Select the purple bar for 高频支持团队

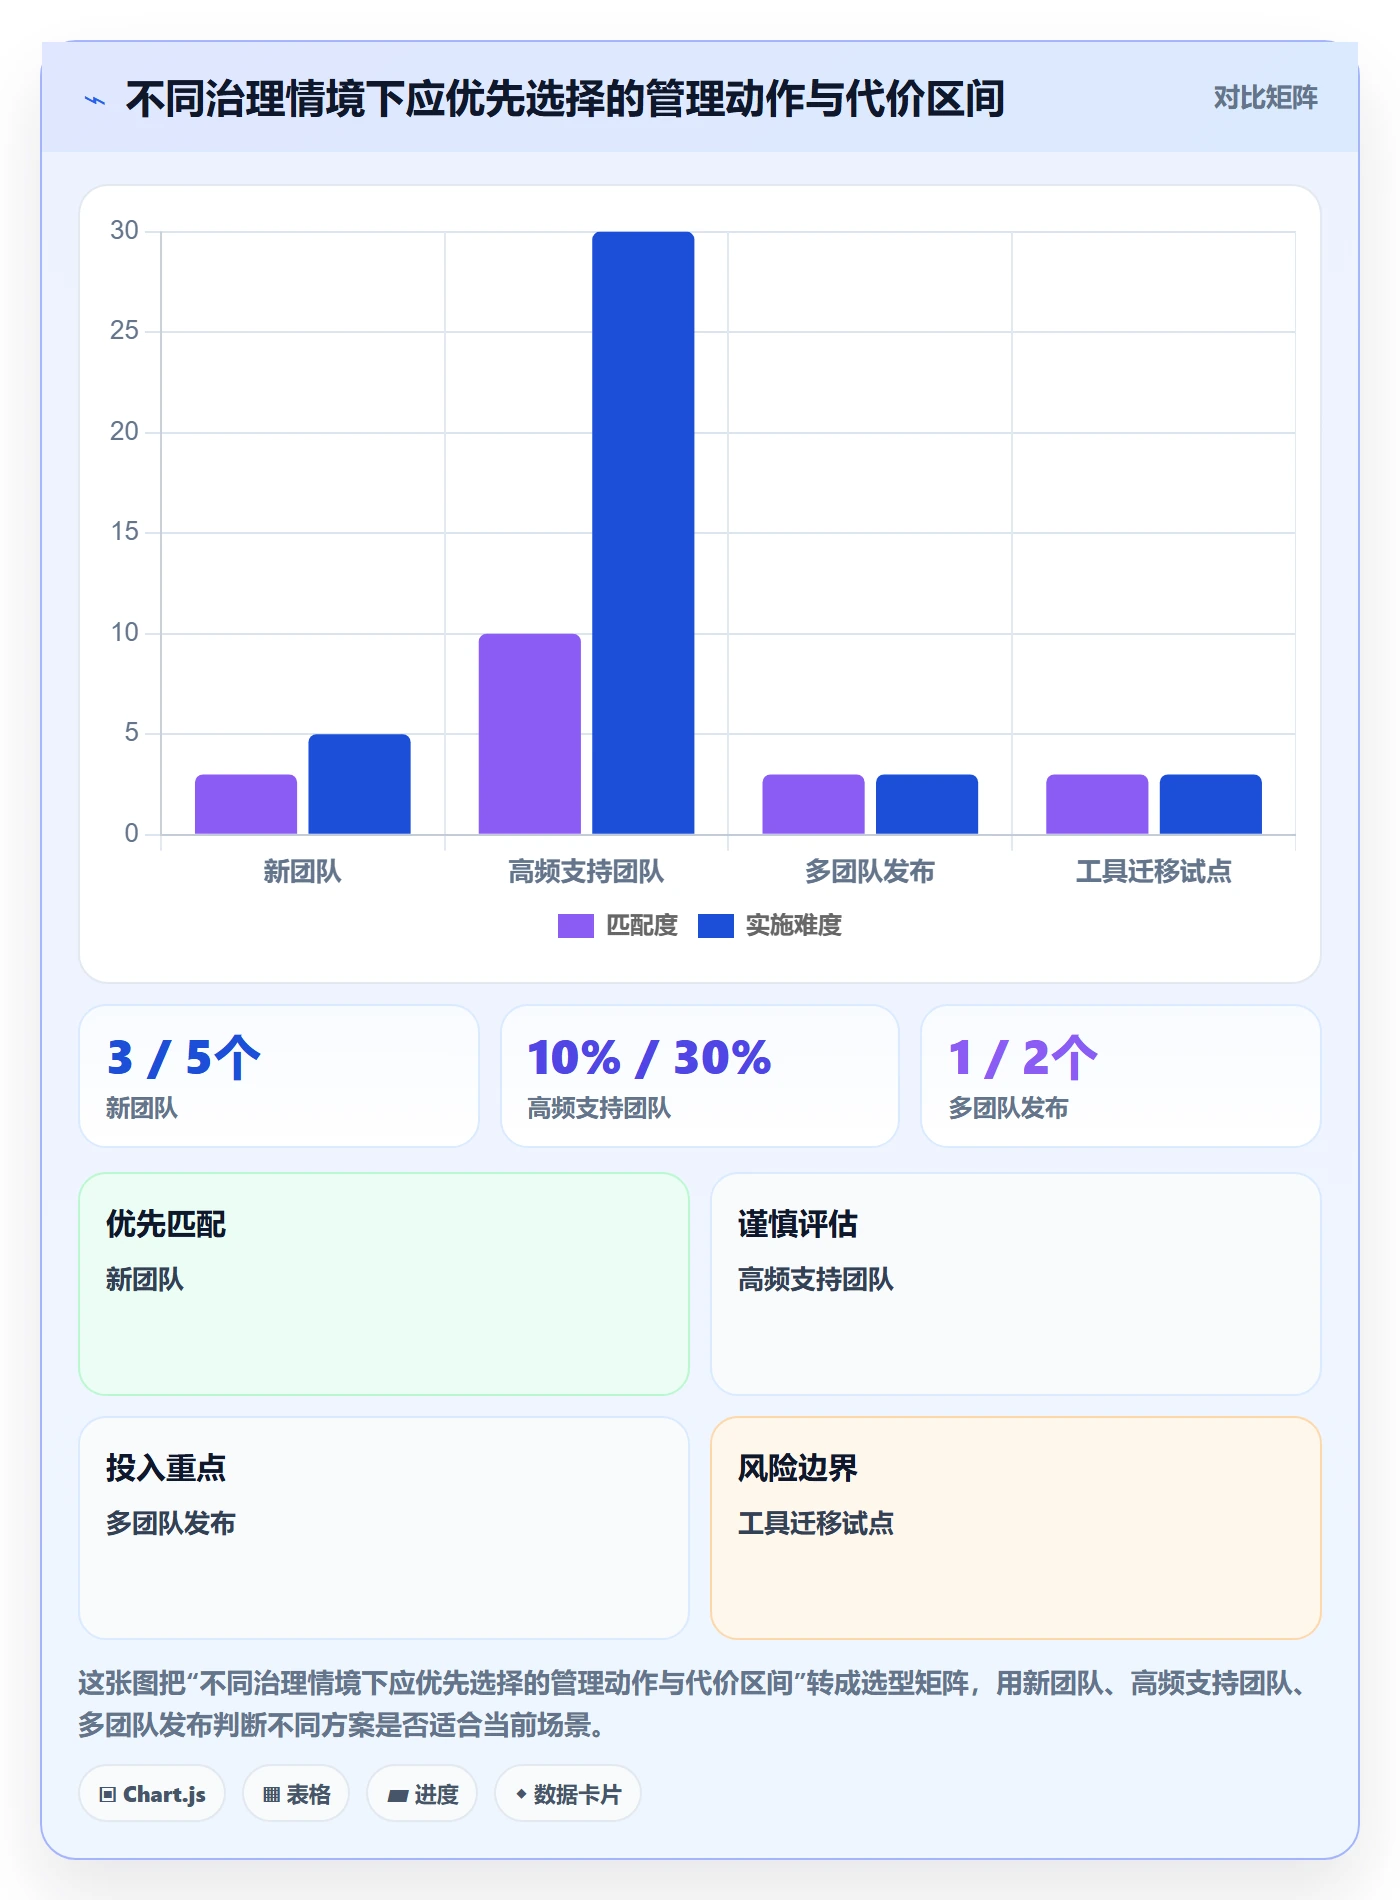click(x=530, y=734)
